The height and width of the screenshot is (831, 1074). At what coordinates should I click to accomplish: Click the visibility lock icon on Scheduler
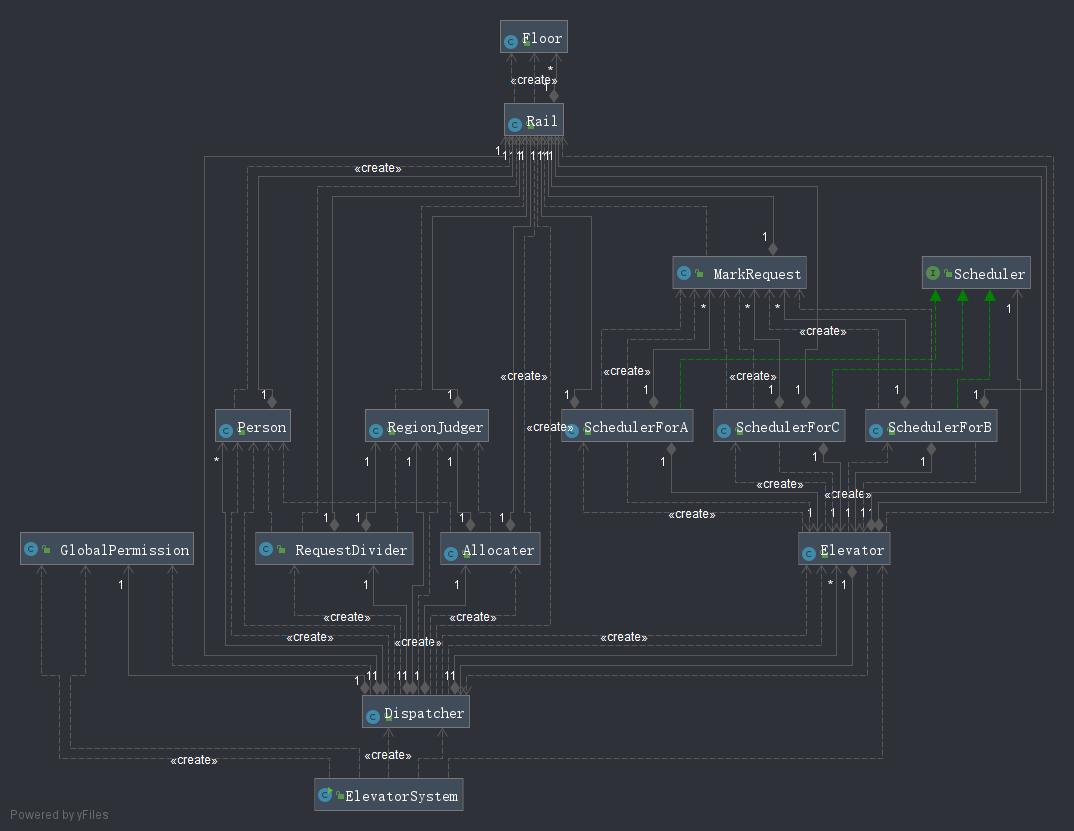(x=948, y=273)
